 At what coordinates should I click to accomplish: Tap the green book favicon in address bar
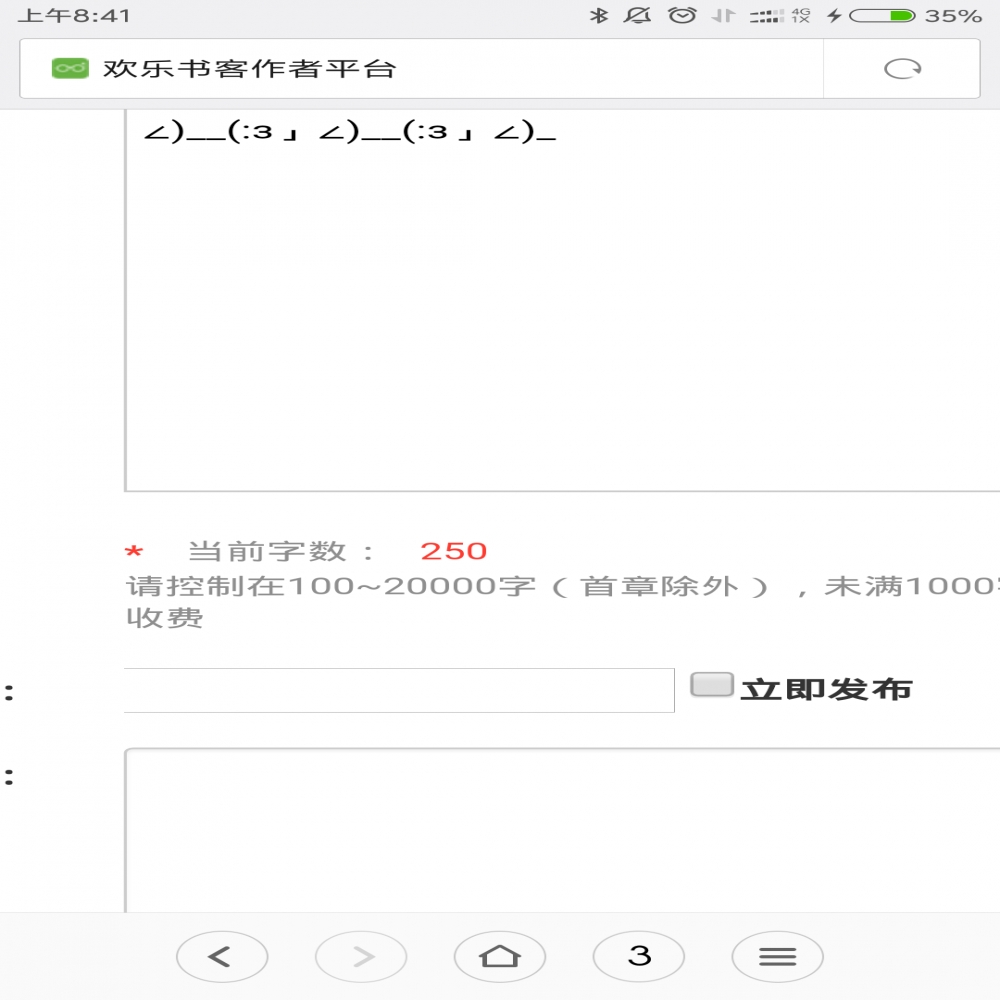[x=66, y=68]
